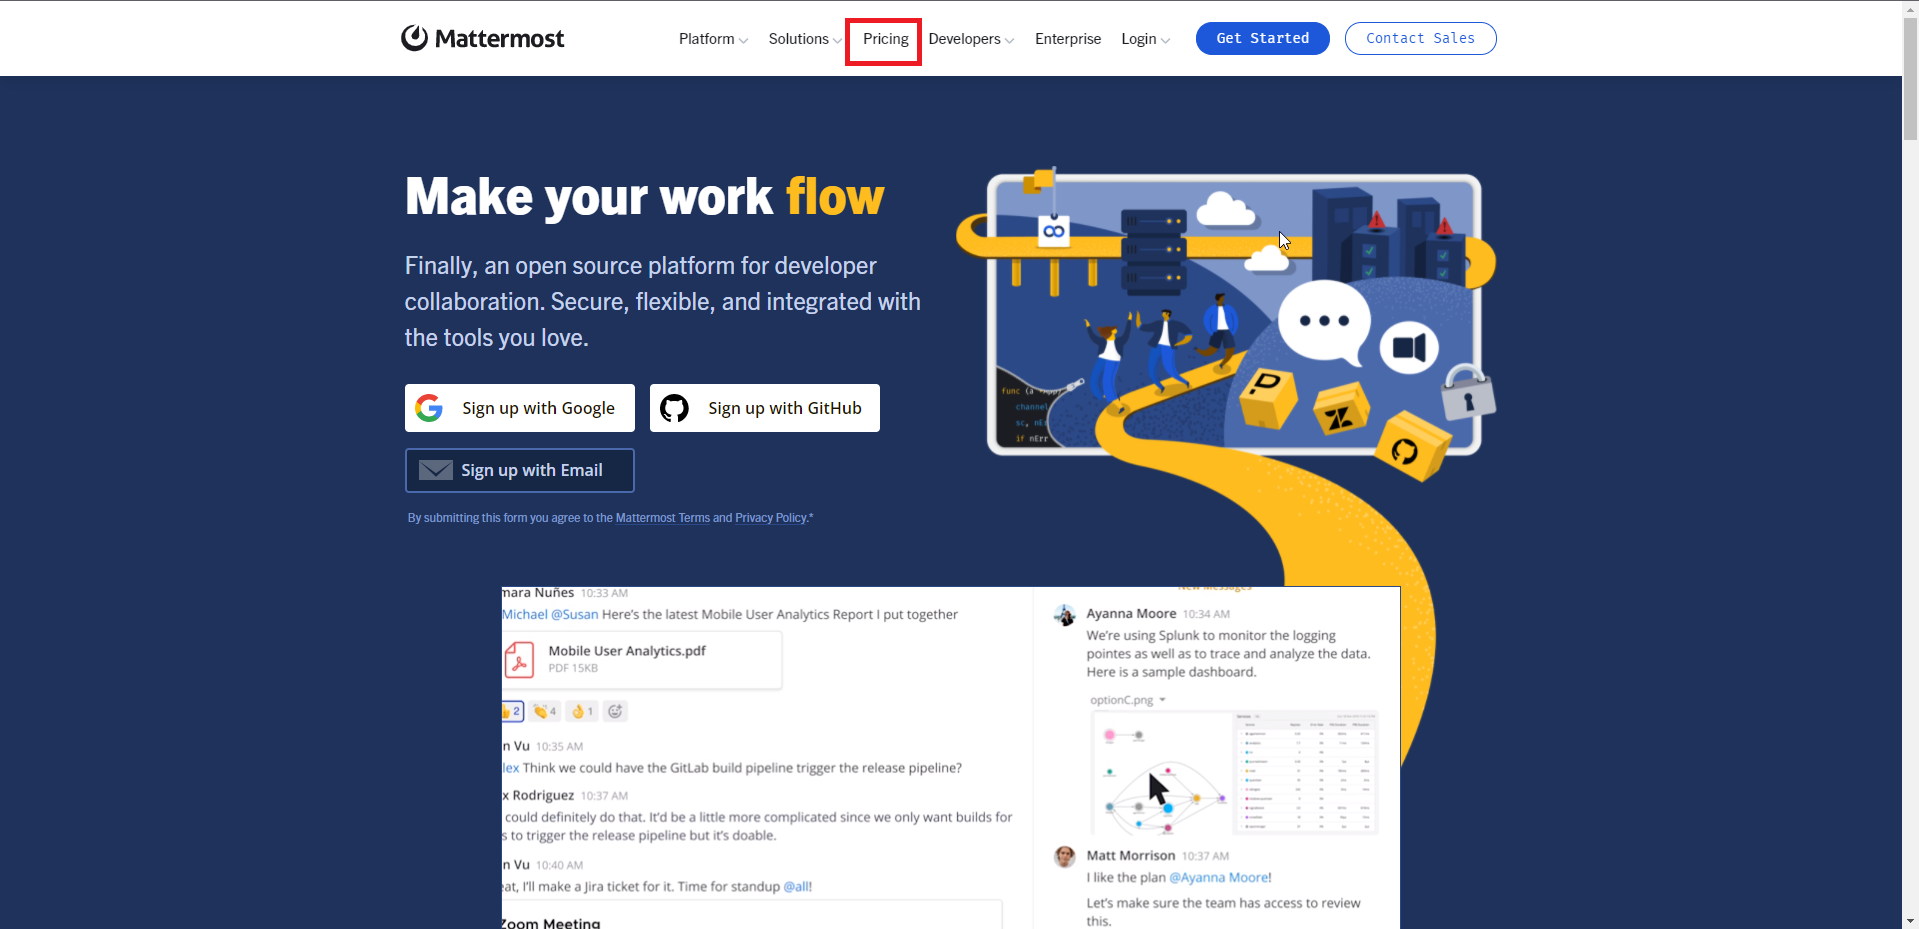Click the scrollbar up arrow

pyautogui.click(x=1910, y=8)
